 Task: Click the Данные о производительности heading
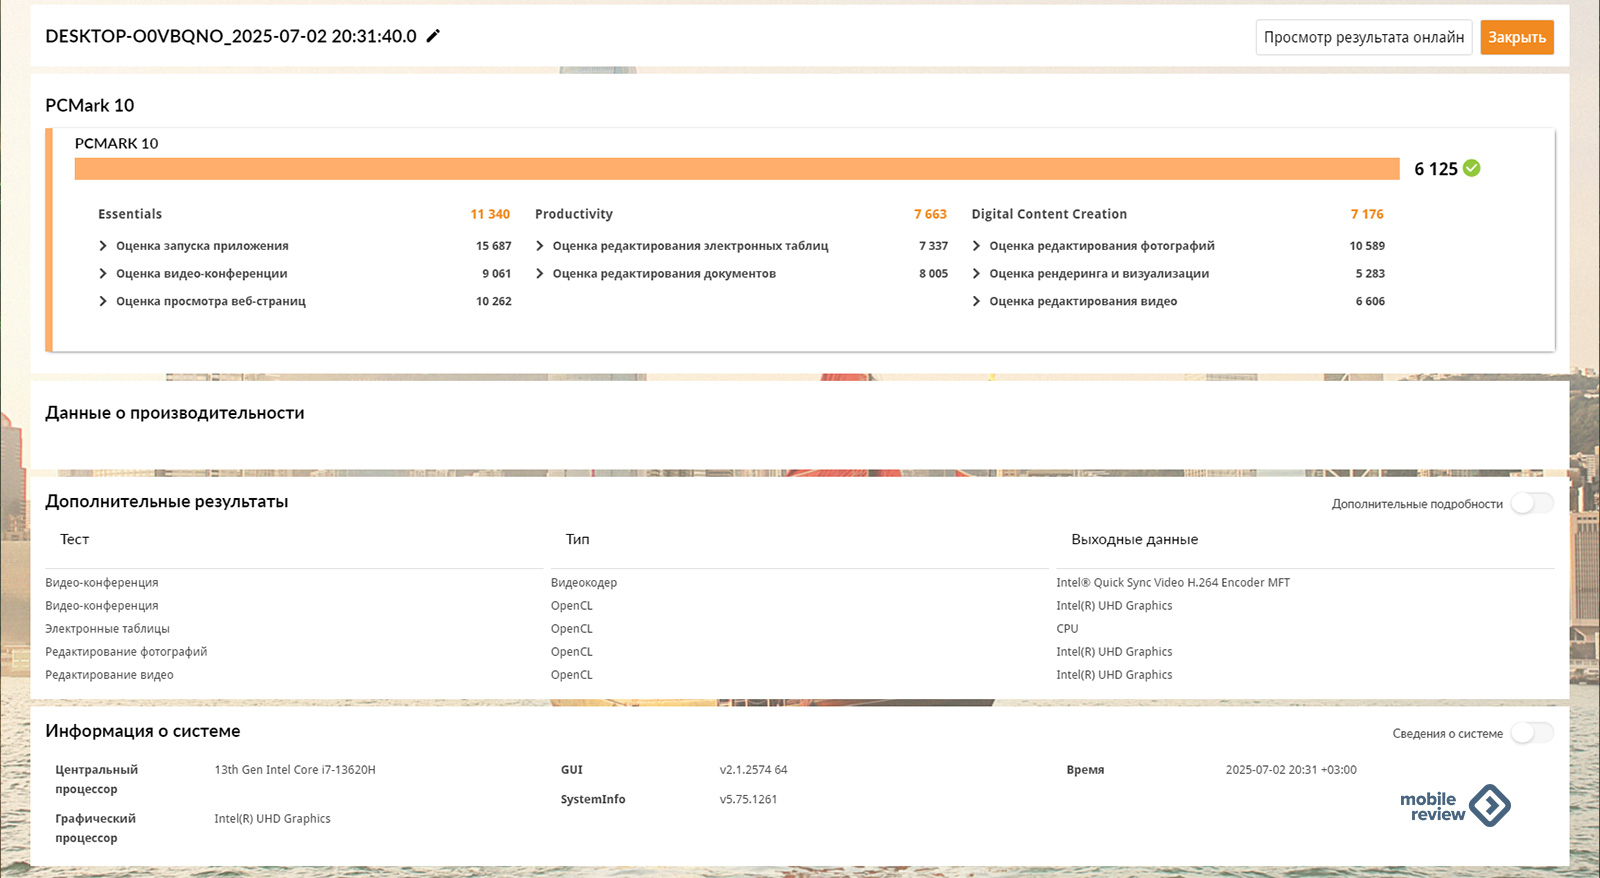point(175,413)
